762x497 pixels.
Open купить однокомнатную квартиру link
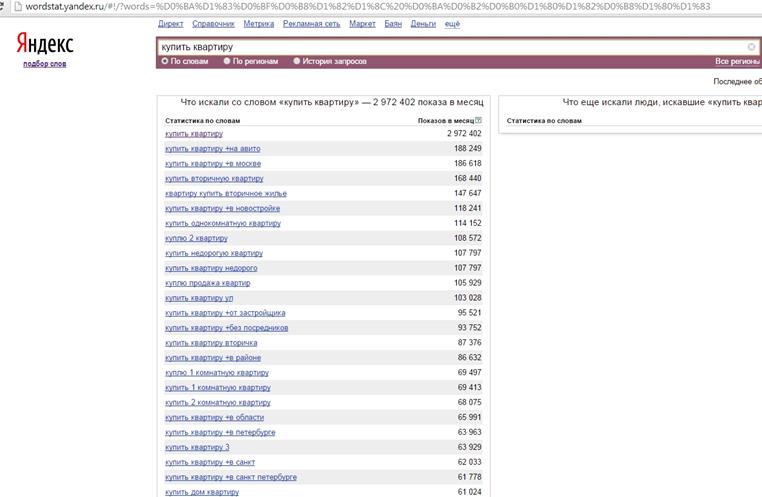(x=223, y=223)
